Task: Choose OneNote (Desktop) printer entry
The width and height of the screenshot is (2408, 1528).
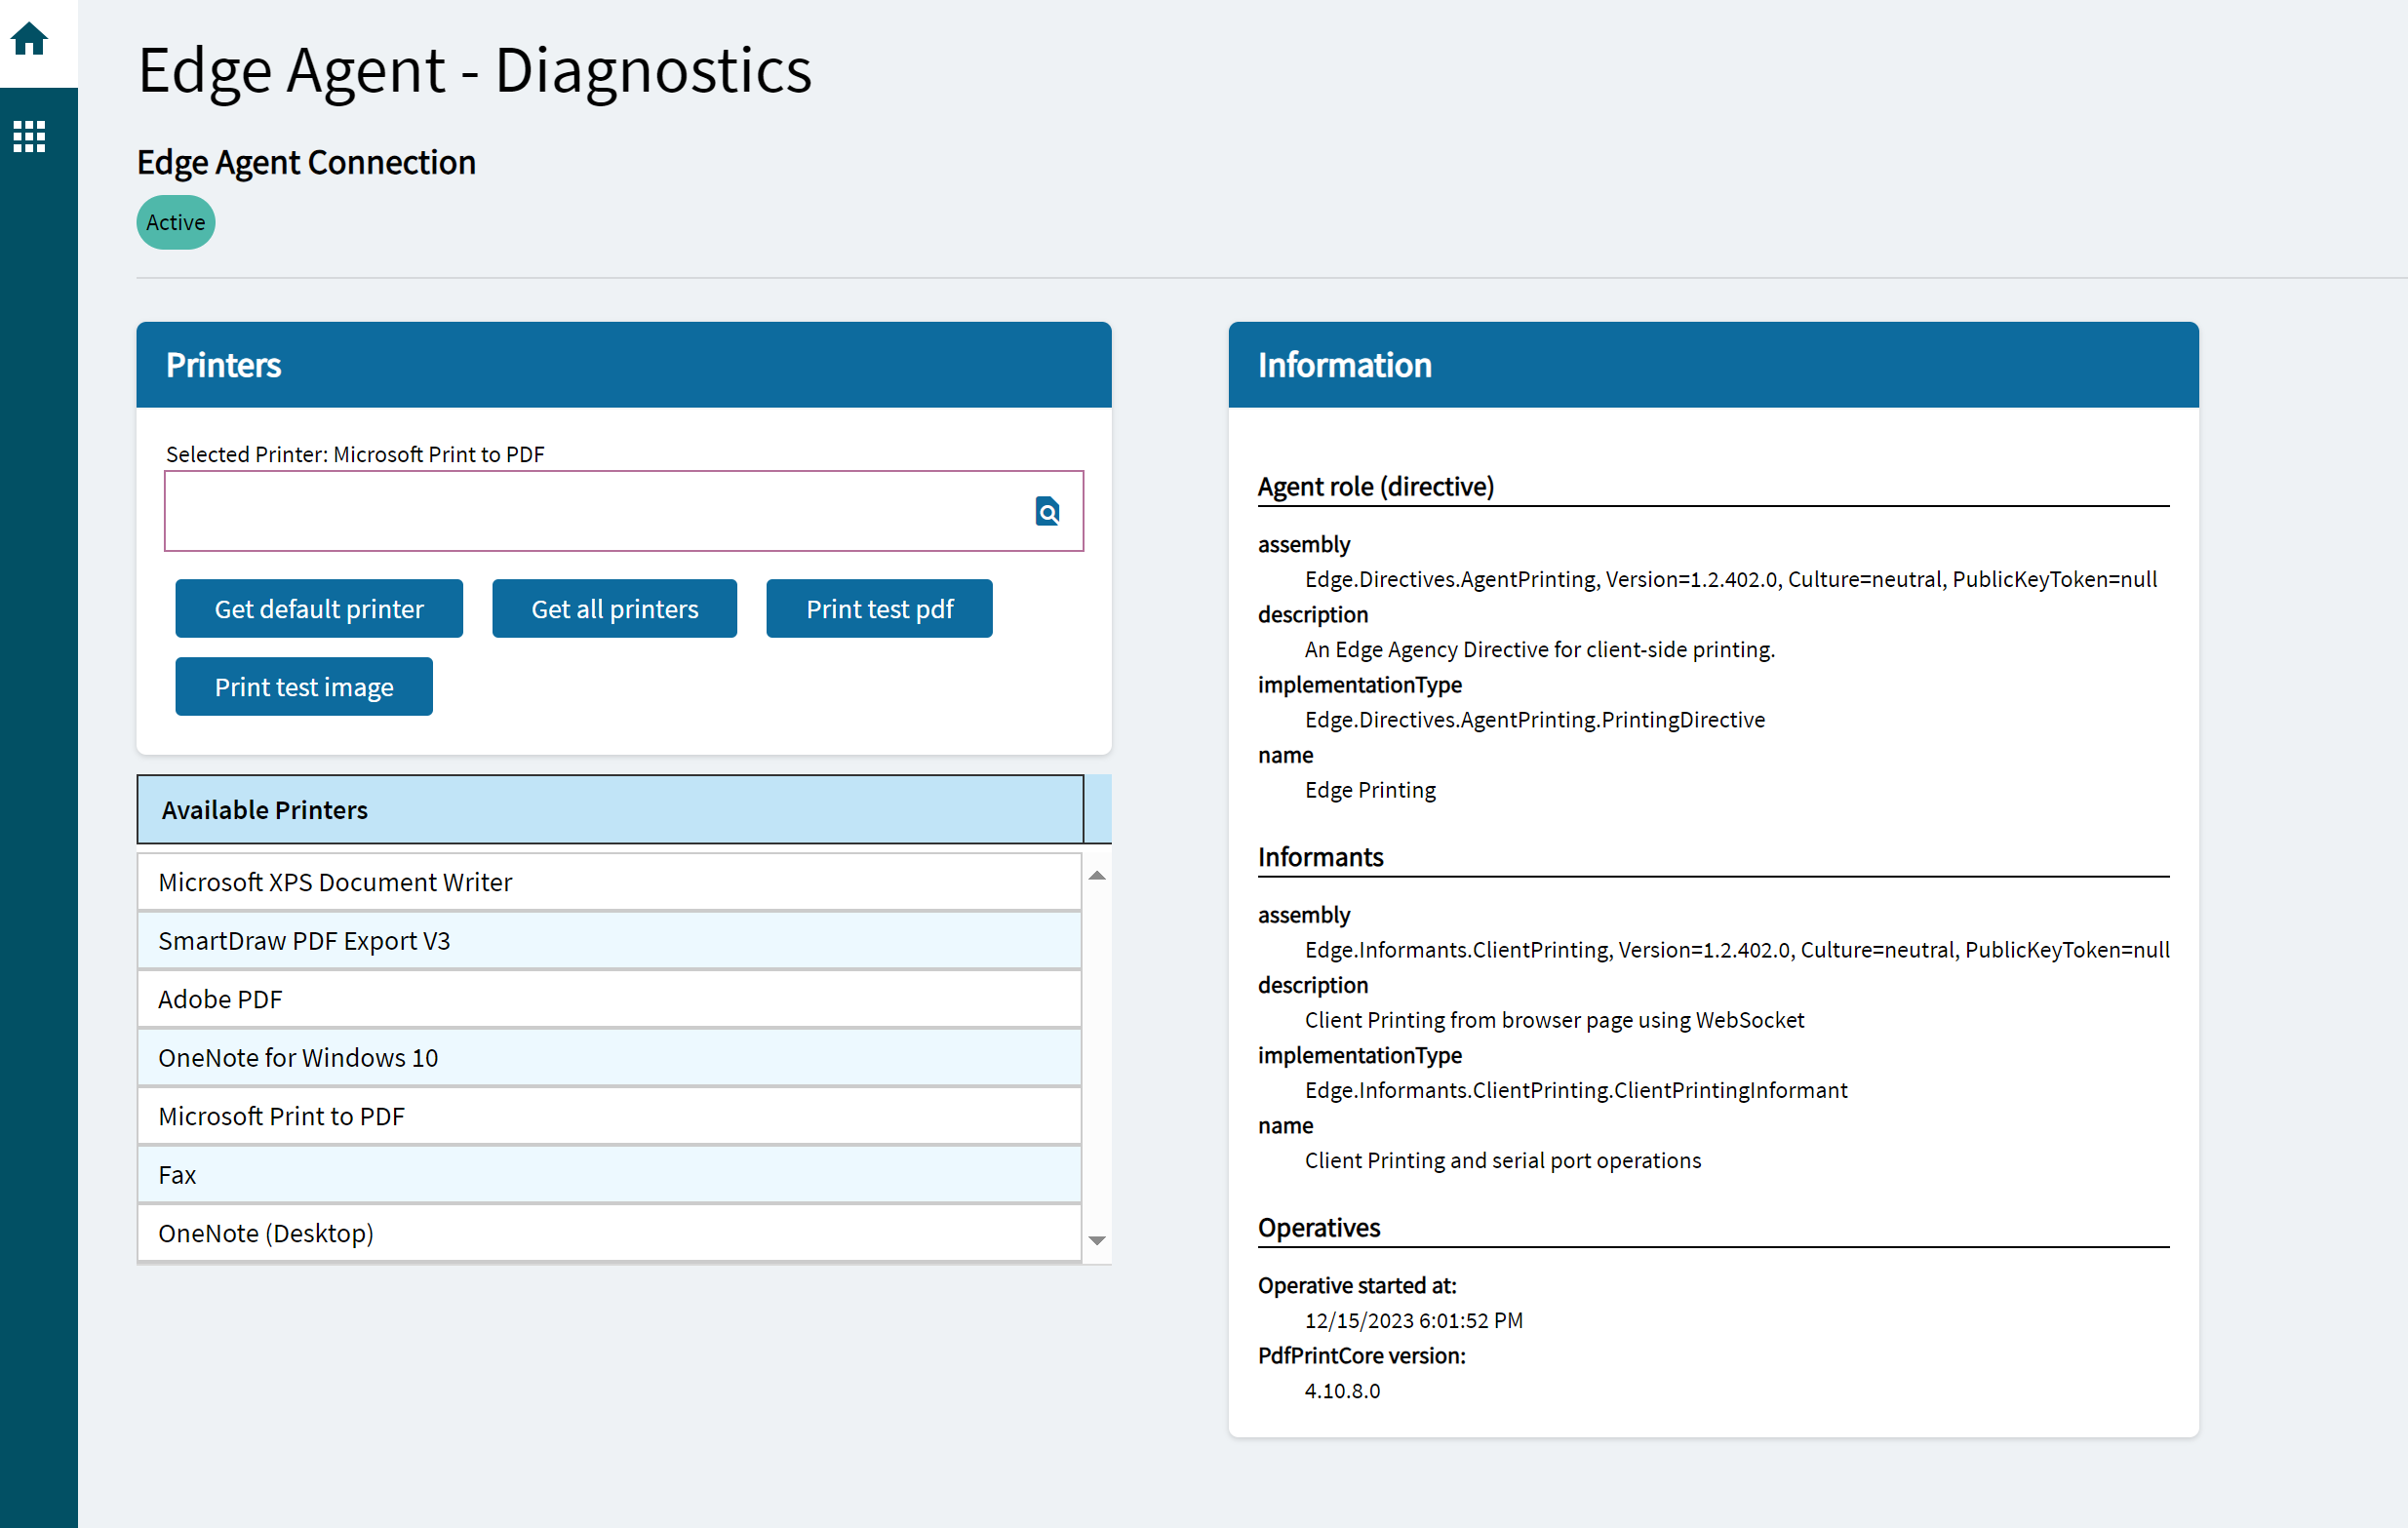Action: 609,1234
